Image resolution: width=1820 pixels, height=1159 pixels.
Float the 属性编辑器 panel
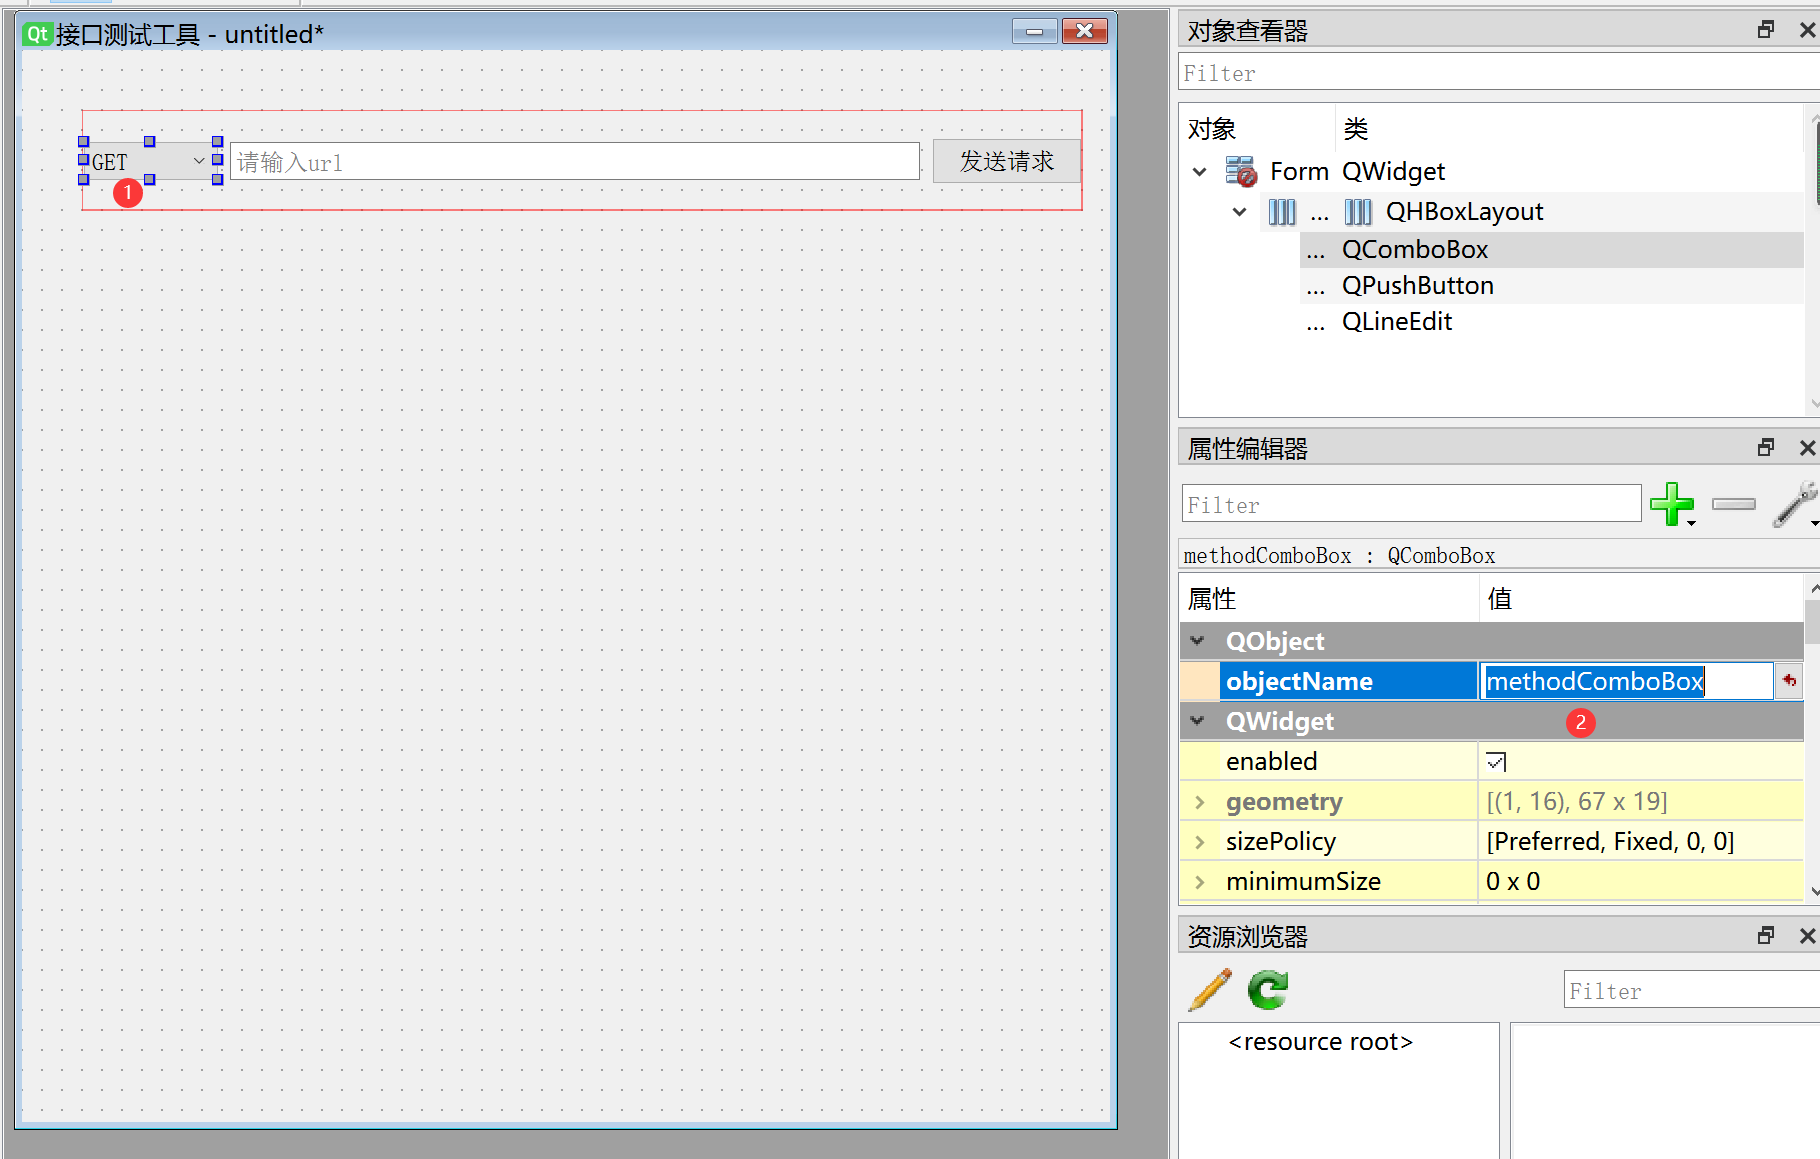[x=1766, y=447]
